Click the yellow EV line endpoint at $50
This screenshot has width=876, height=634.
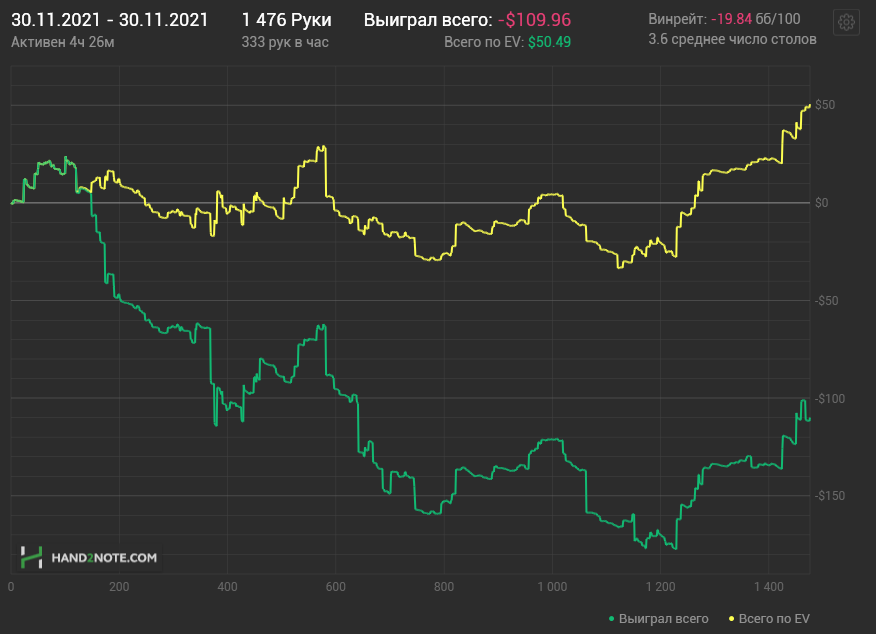810,105
